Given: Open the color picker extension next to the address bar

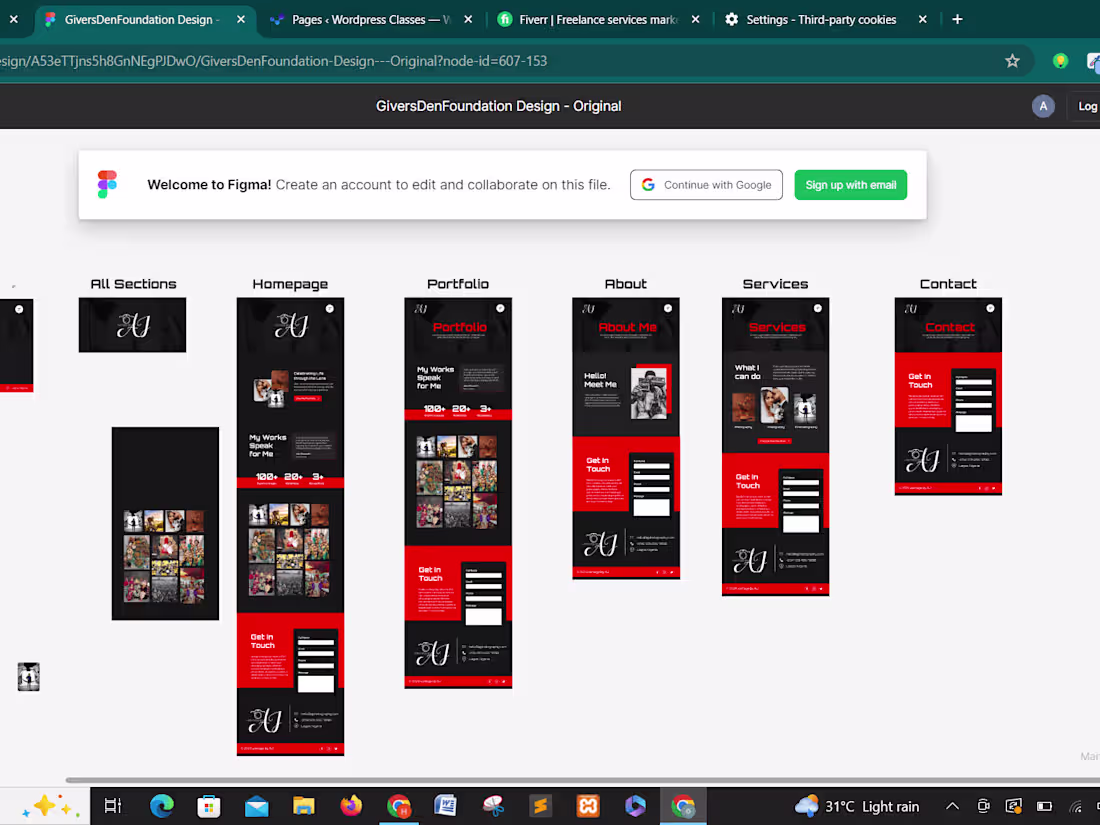Looking at the screenshot, I should pyautogui.click(x=1093, y=61).
